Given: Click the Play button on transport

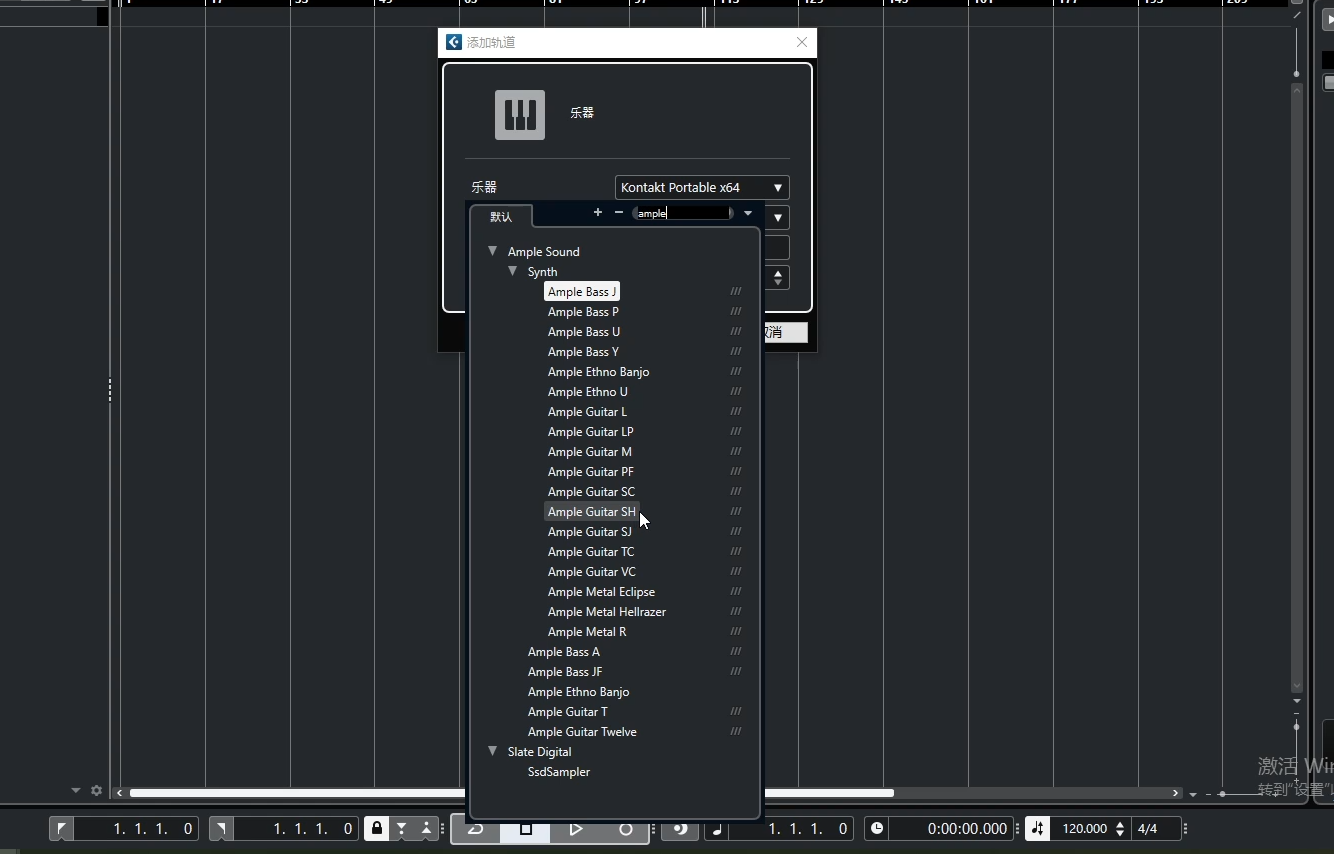Looking at the screenshot, I should (x=575, y=828).
